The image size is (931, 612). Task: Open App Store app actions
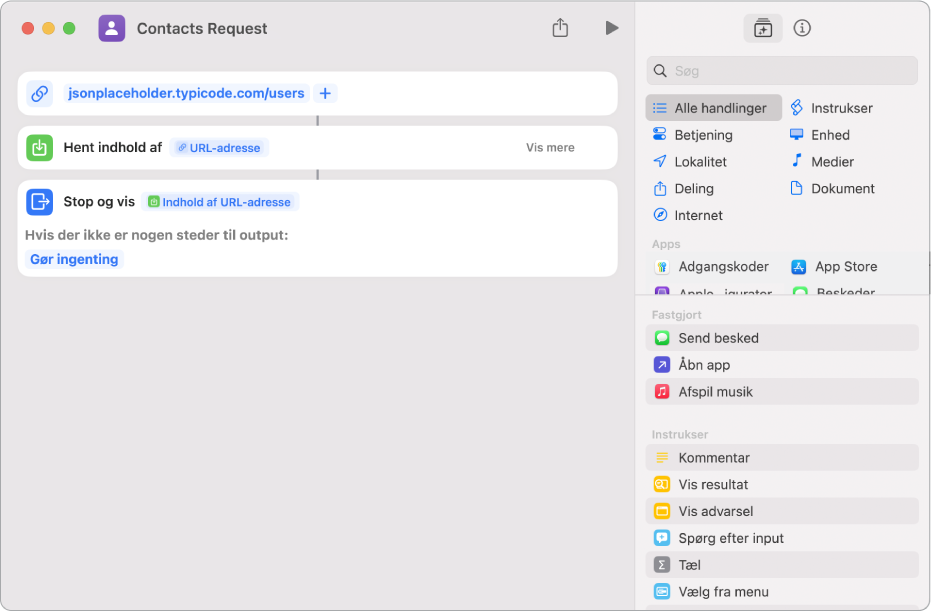(x=835, y=267)
